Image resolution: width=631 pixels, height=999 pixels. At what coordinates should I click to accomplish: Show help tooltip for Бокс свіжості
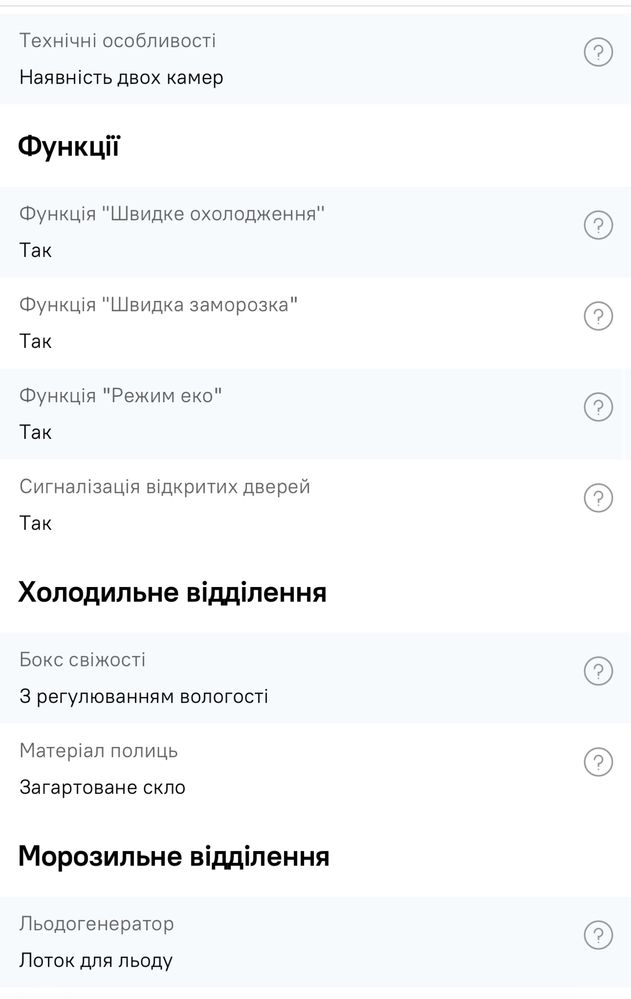(x=598, y=671)
